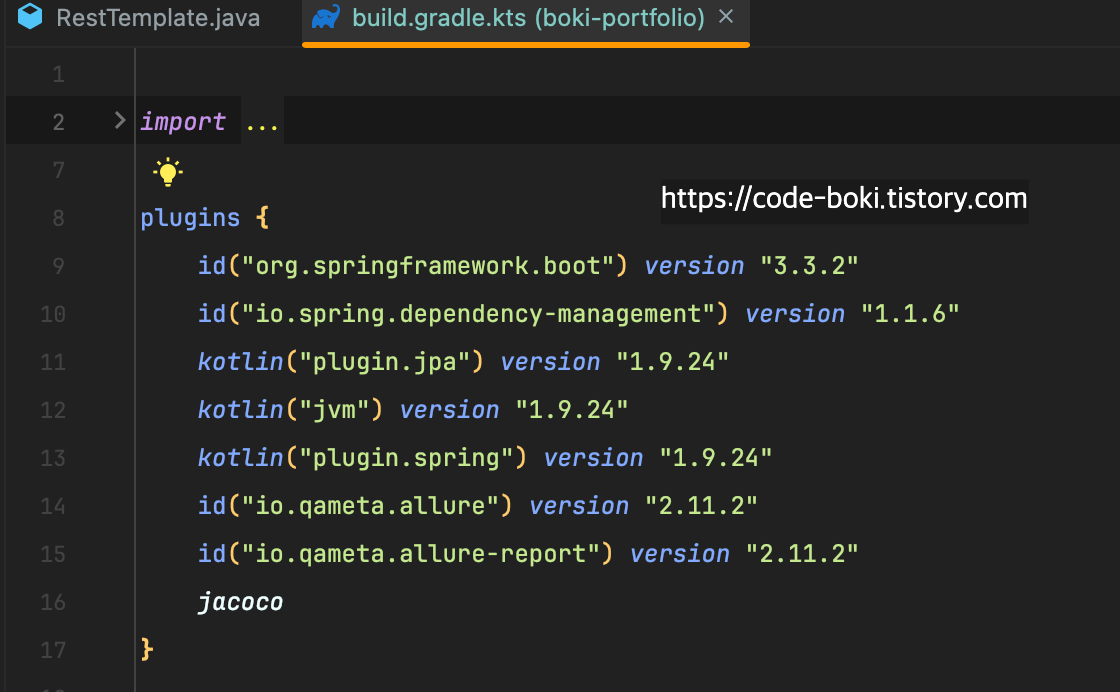The image size is (1120, 692).
Task: Click the plugins keyword
Action: coord(190,218)
